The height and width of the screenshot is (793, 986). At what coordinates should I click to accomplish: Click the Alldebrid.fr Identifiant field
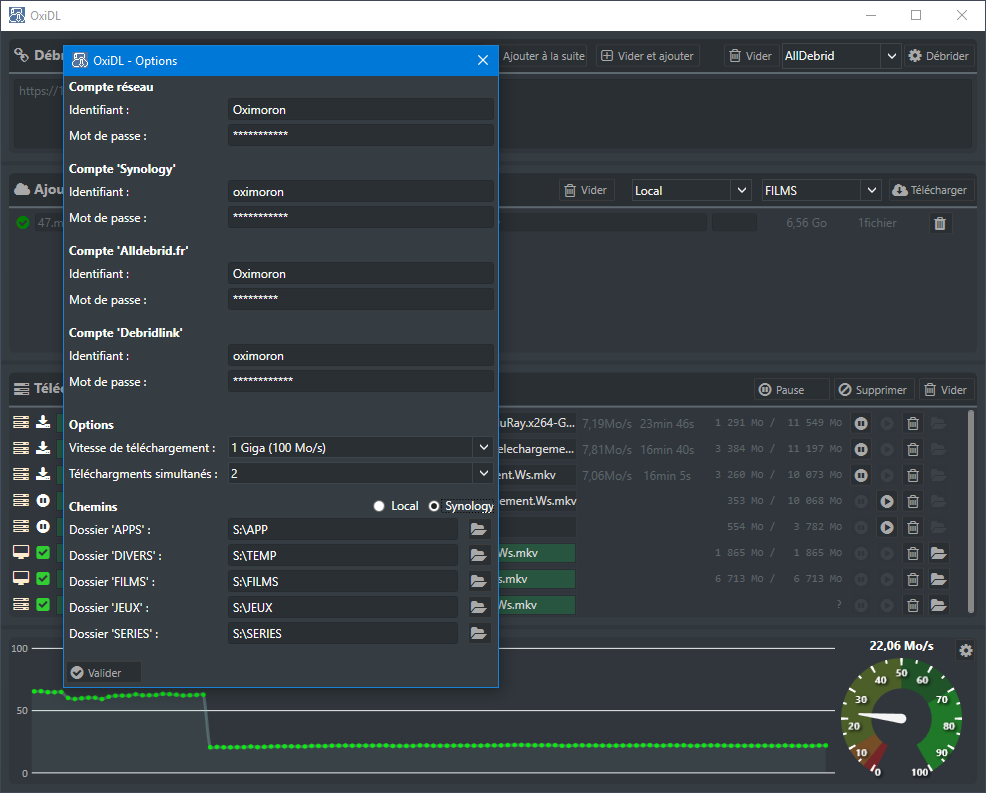tap(360, 274)
